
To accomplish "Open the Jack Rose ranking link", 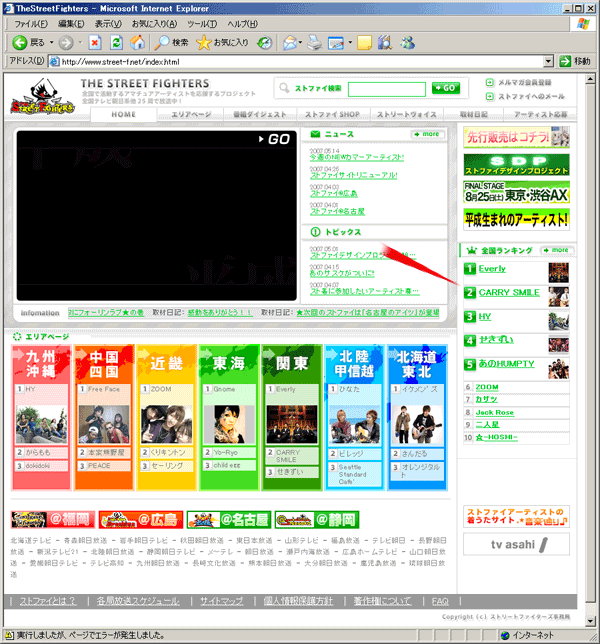I will coord(494,412).
